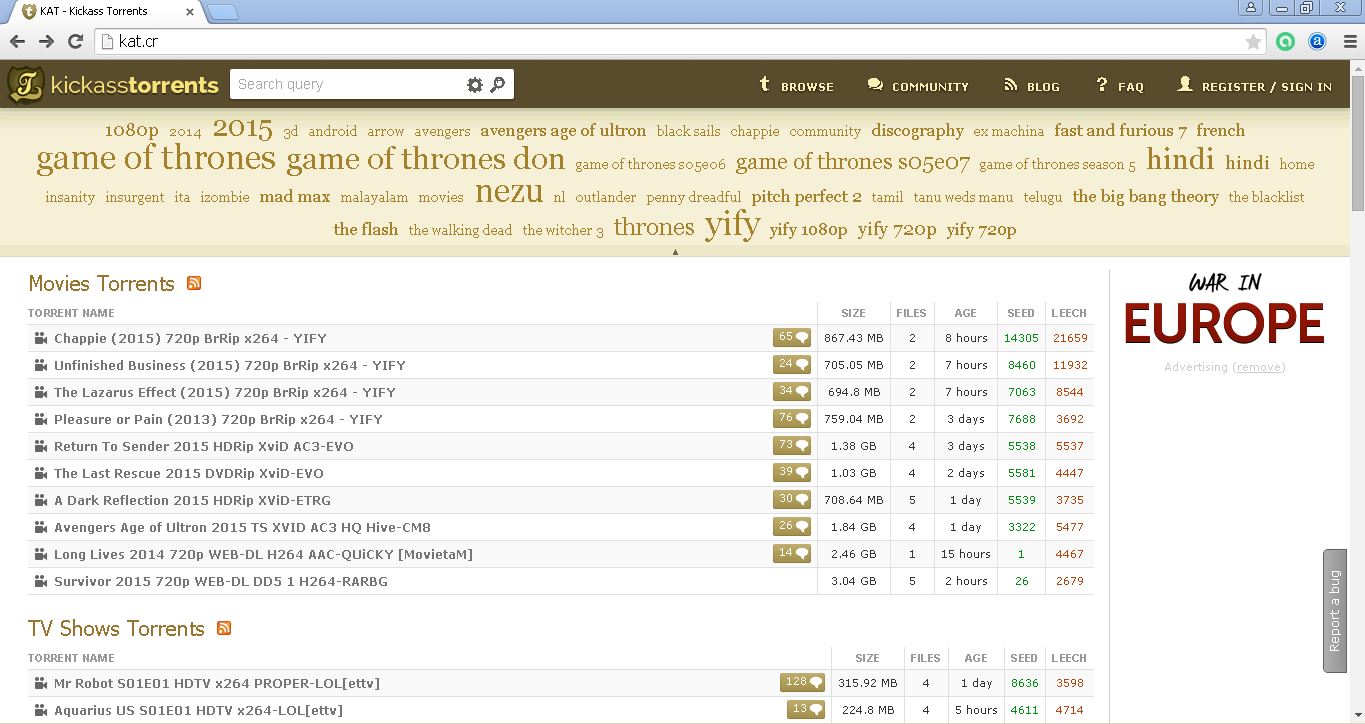Click the War in Europe advertisement banner
1365x724 pixels.
1224,310
